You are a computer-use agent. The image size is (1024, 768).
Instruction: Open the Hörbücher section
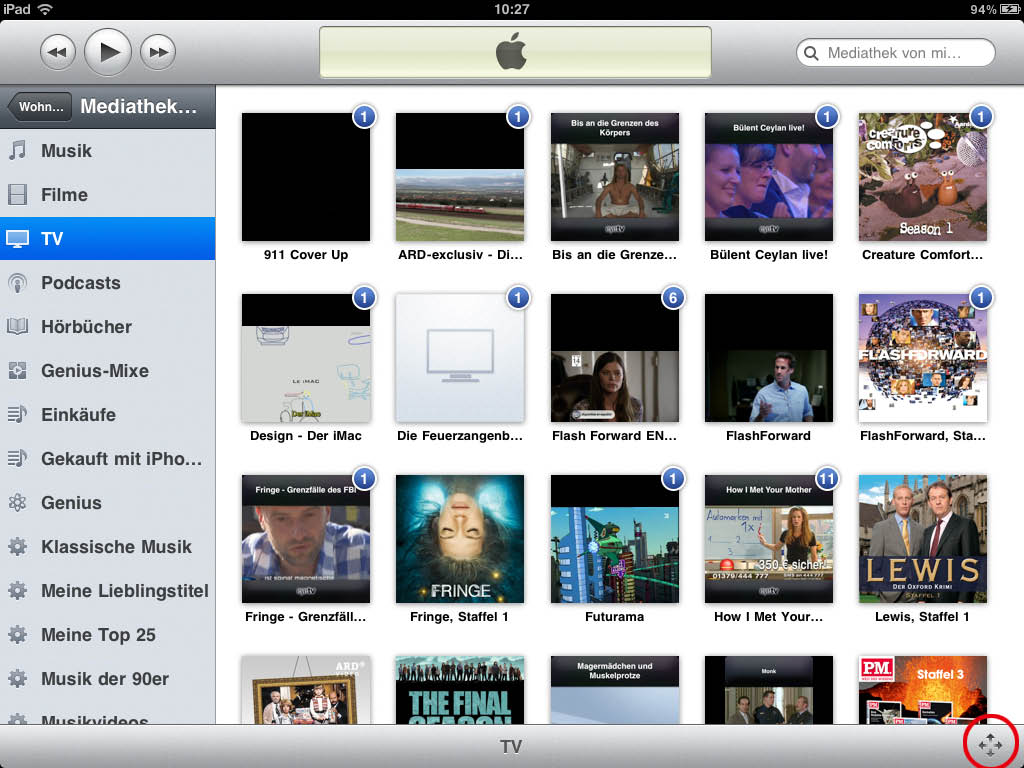(108, 327)
